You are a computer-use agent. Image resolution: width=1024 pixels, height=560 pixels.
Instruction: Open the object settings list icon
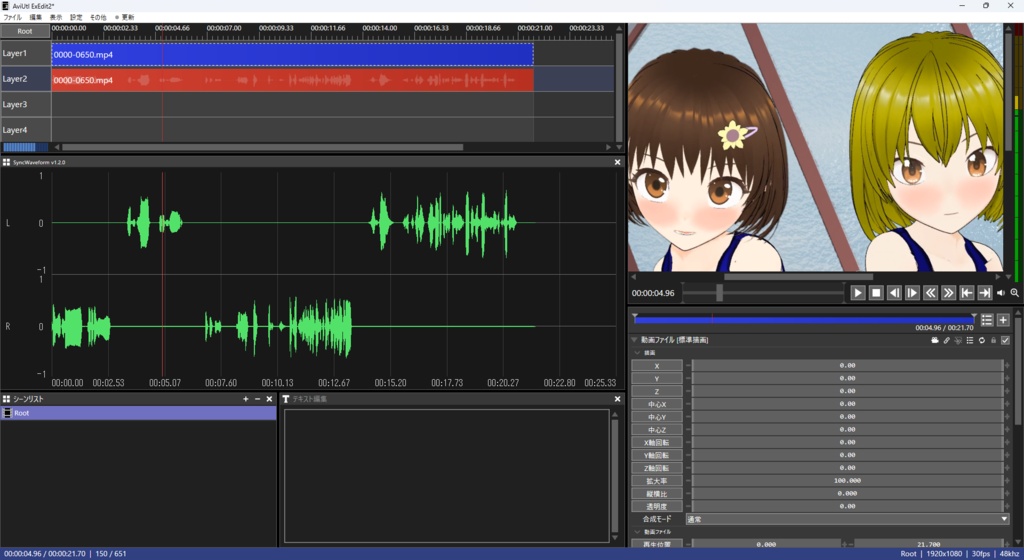[986, 320]
